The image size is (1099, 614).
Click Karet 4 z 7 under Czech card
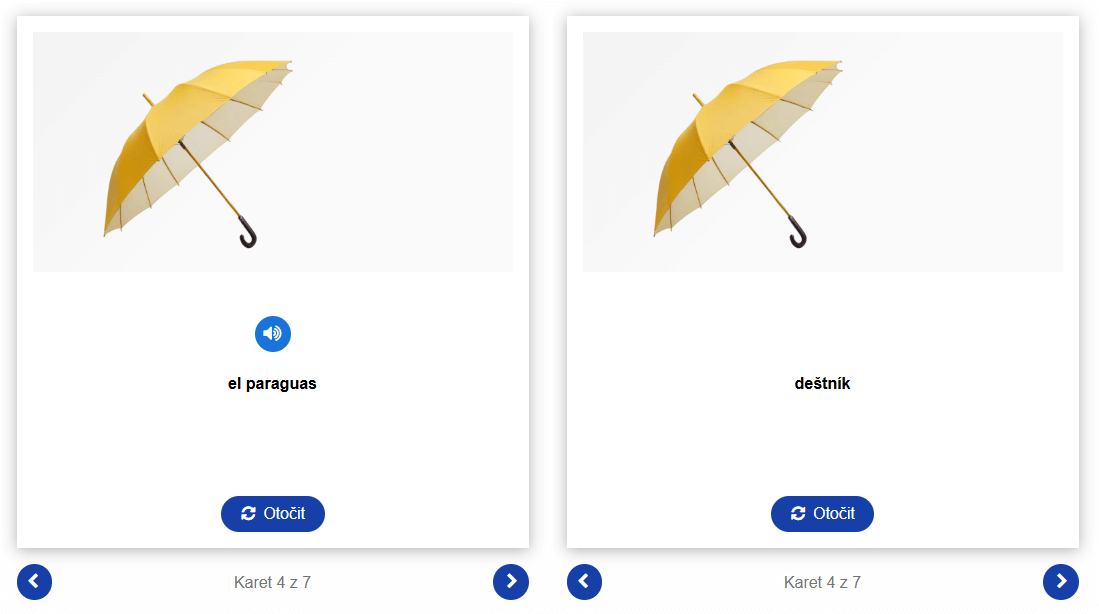[822, 582]
